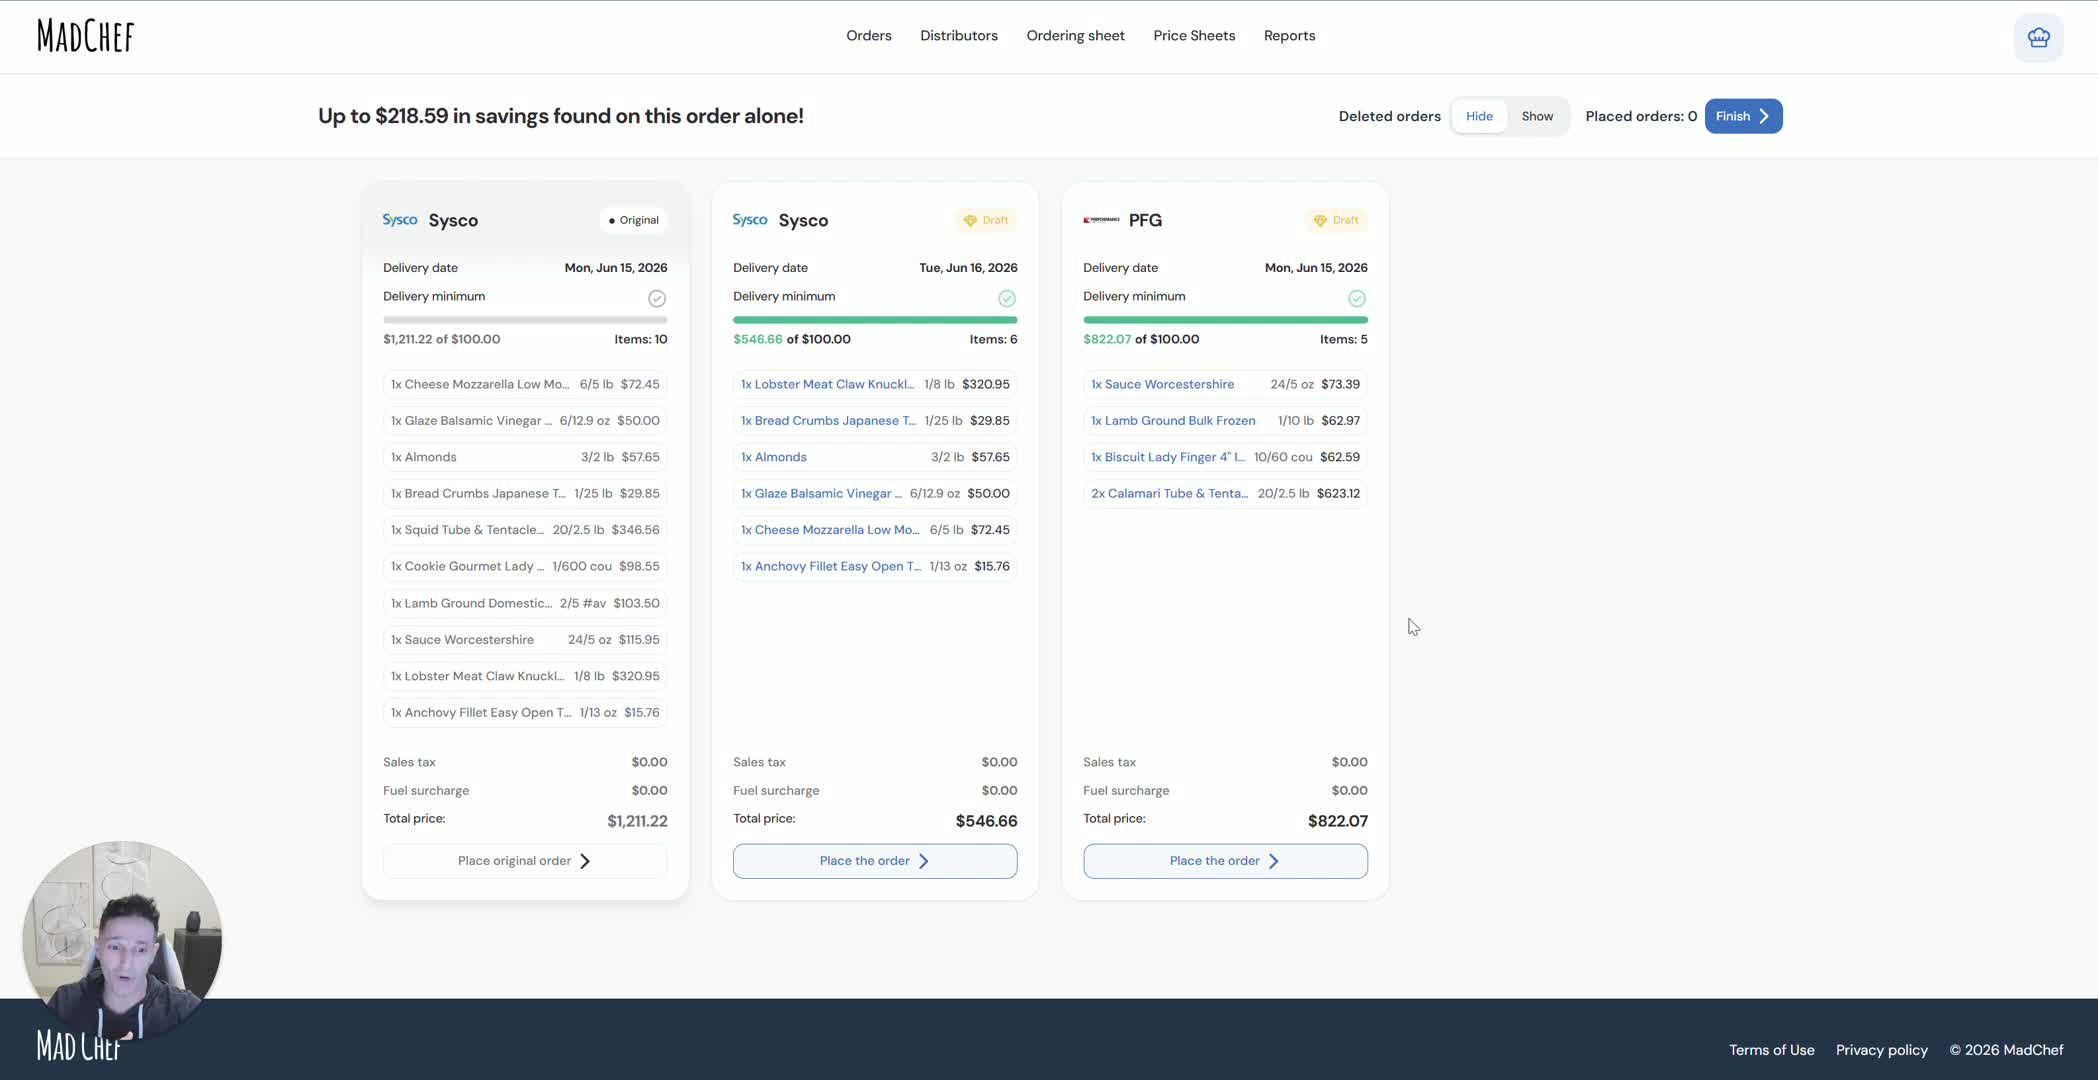Navigate to Price Sheets
The width and height of the screenshot is (2098, 1080).
[1194, 36]
